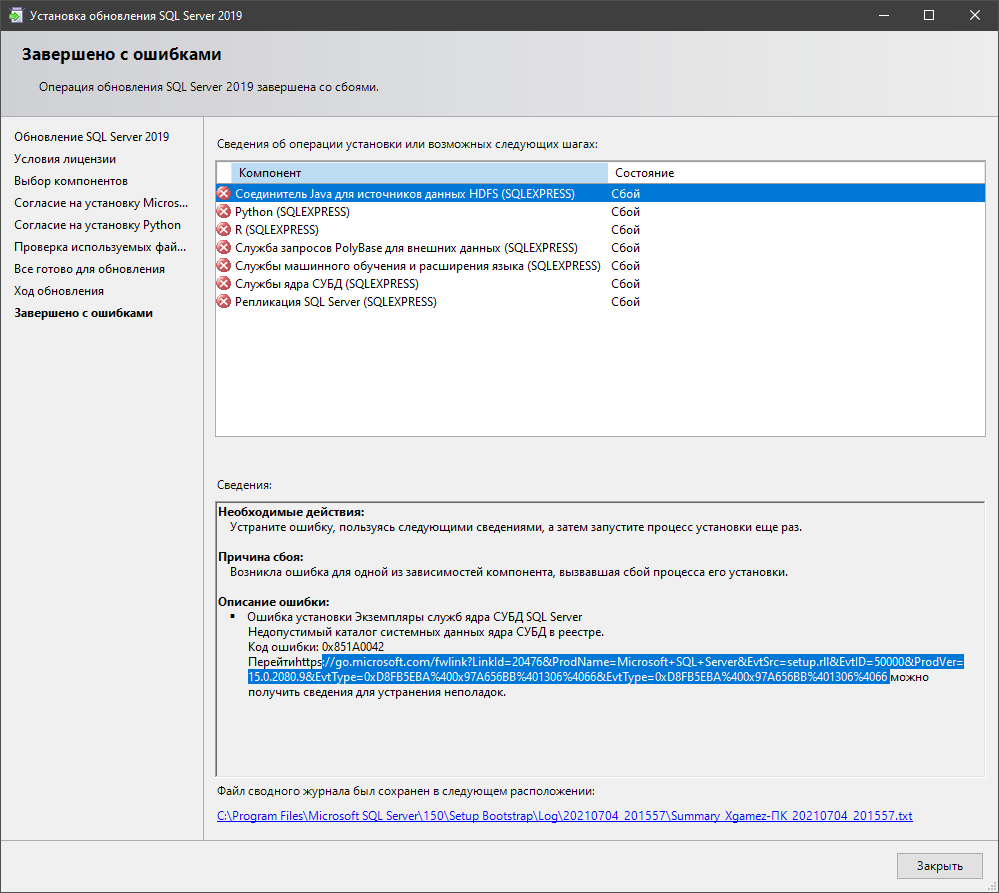Close the window with X button
The width and height of the screenshot is (999, 893).
pos(975,15)
